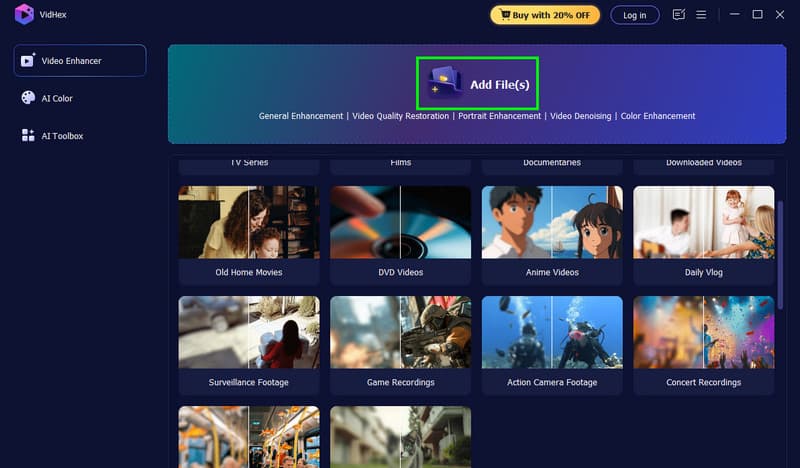Click the VidHex logo icon

click(24, 14)
